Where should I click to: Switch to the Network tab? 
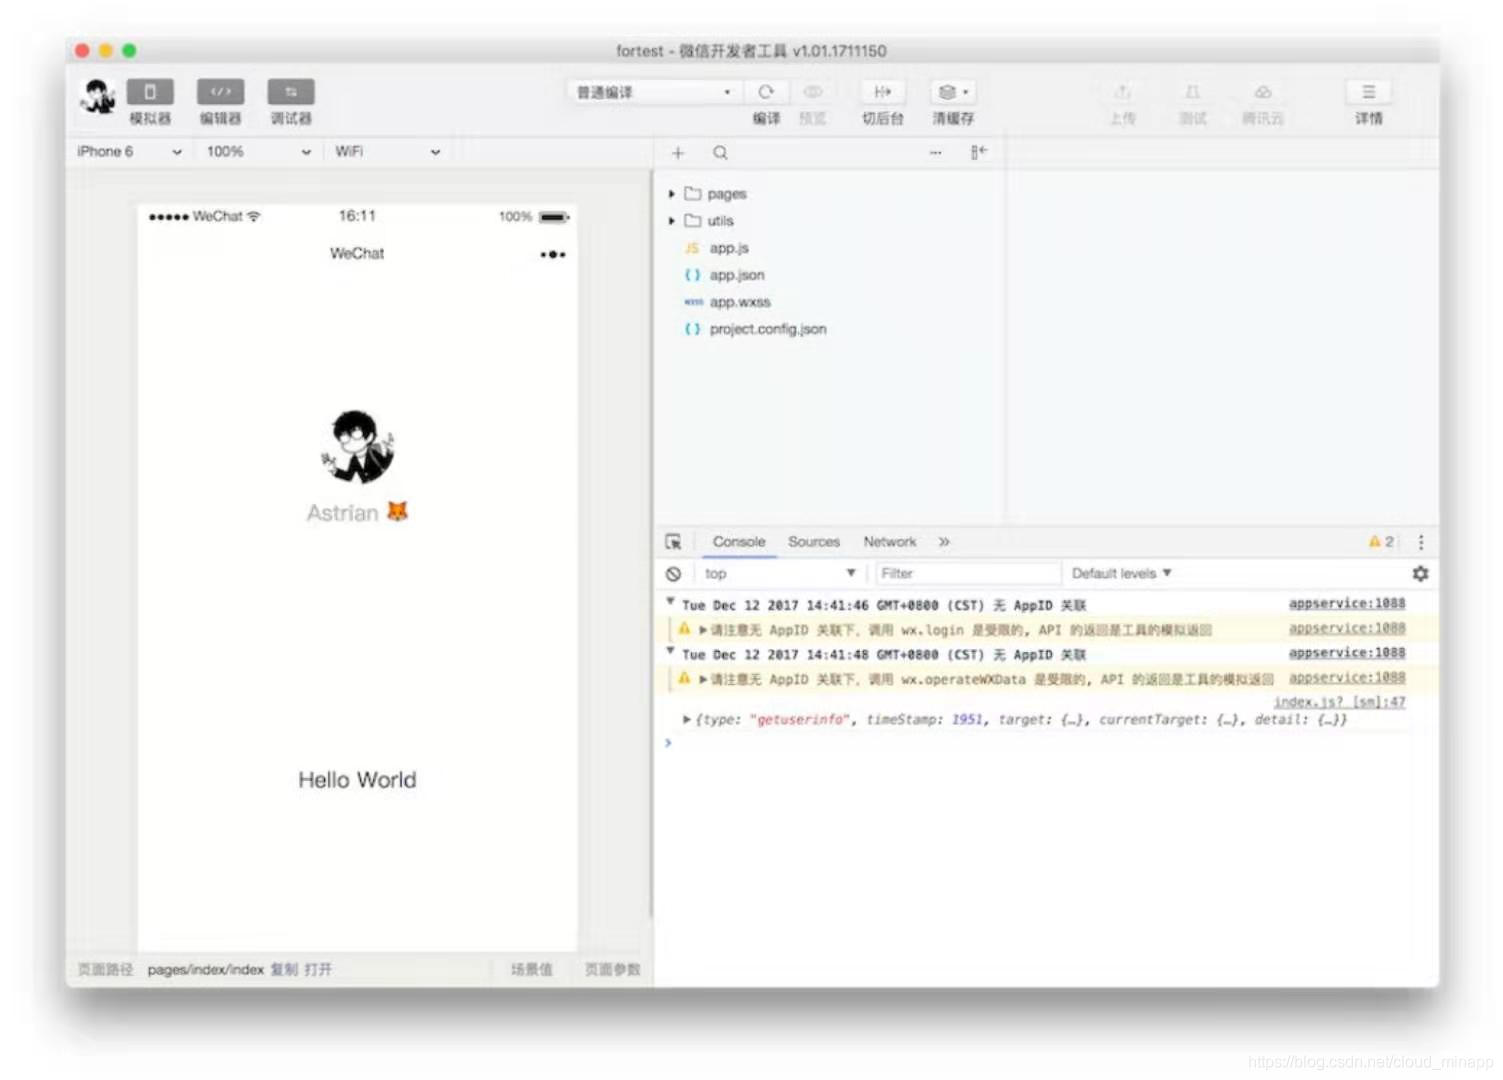tap(890, 542)
